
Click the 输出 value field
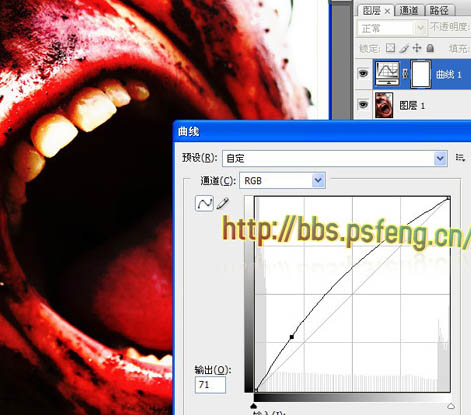210,385
